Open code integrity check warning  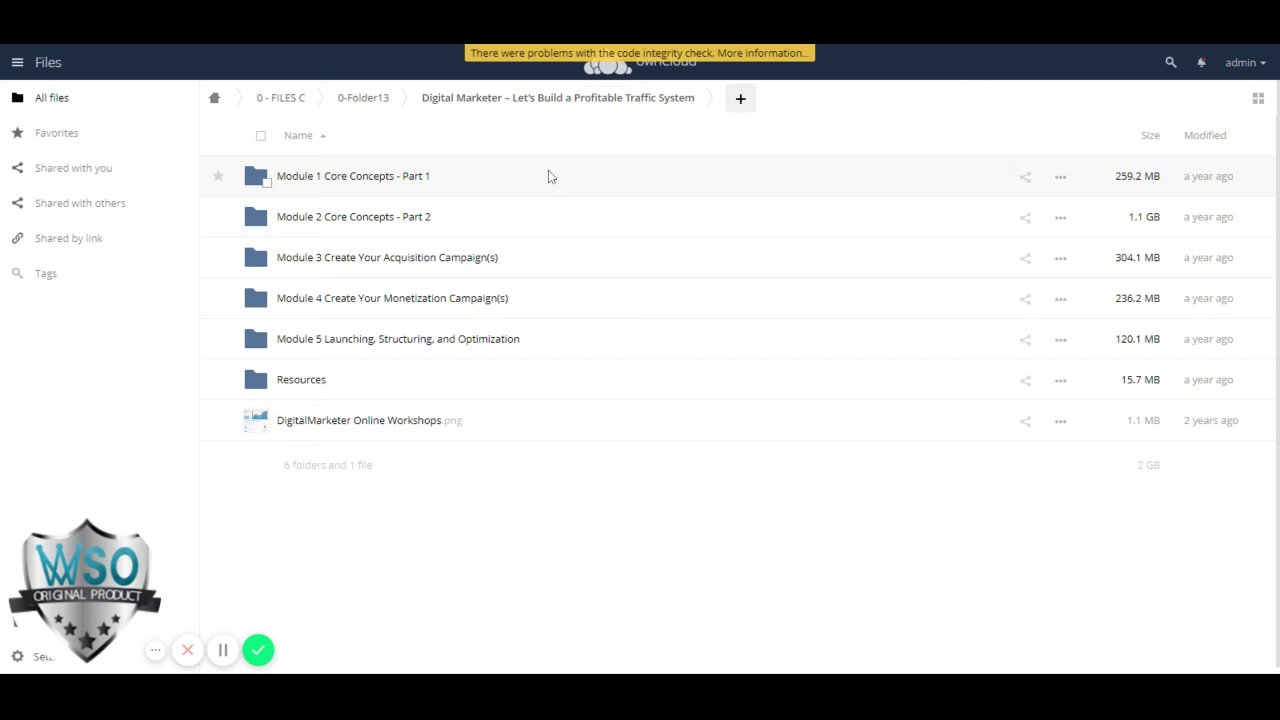[x=640, y=53]
